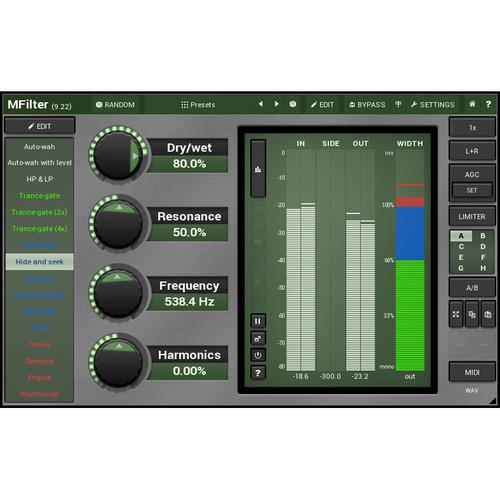Select preset slot C
The image size is (500, 500).
[x=461, y=247]
